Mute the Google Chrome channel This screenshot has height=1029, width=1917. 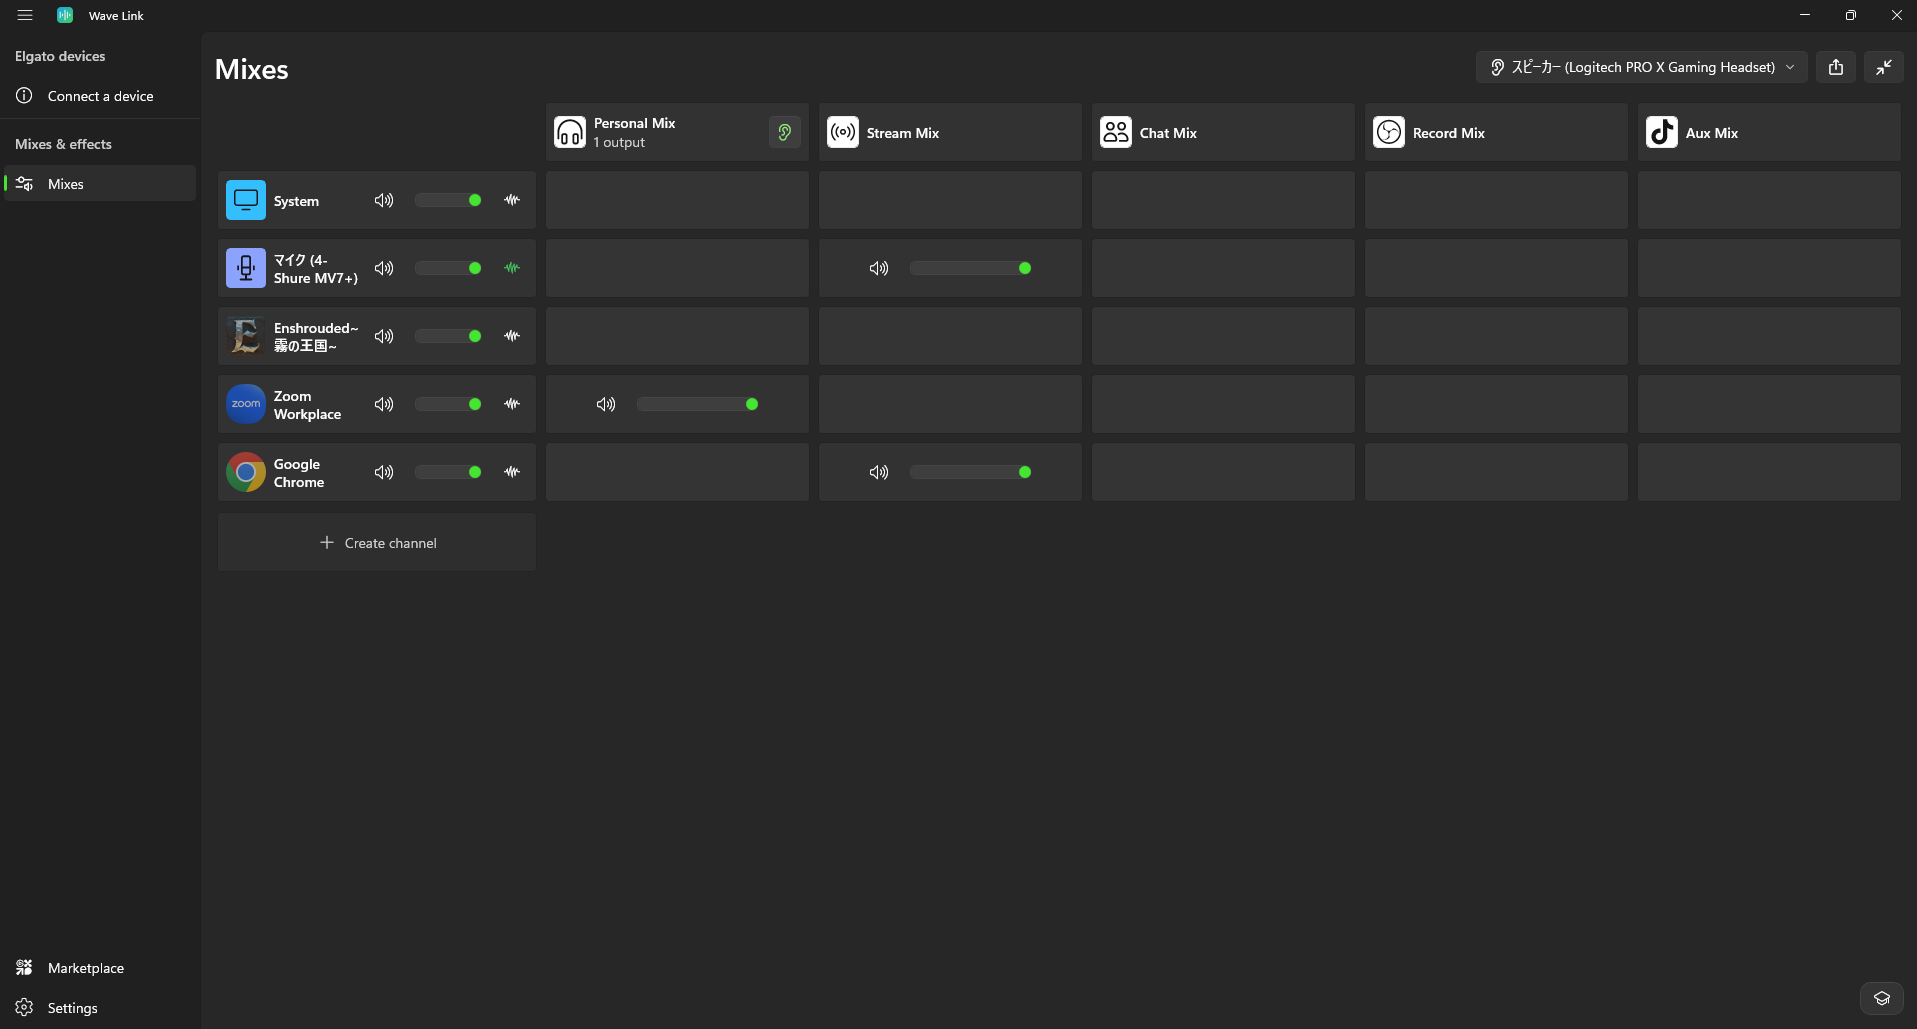384,472
